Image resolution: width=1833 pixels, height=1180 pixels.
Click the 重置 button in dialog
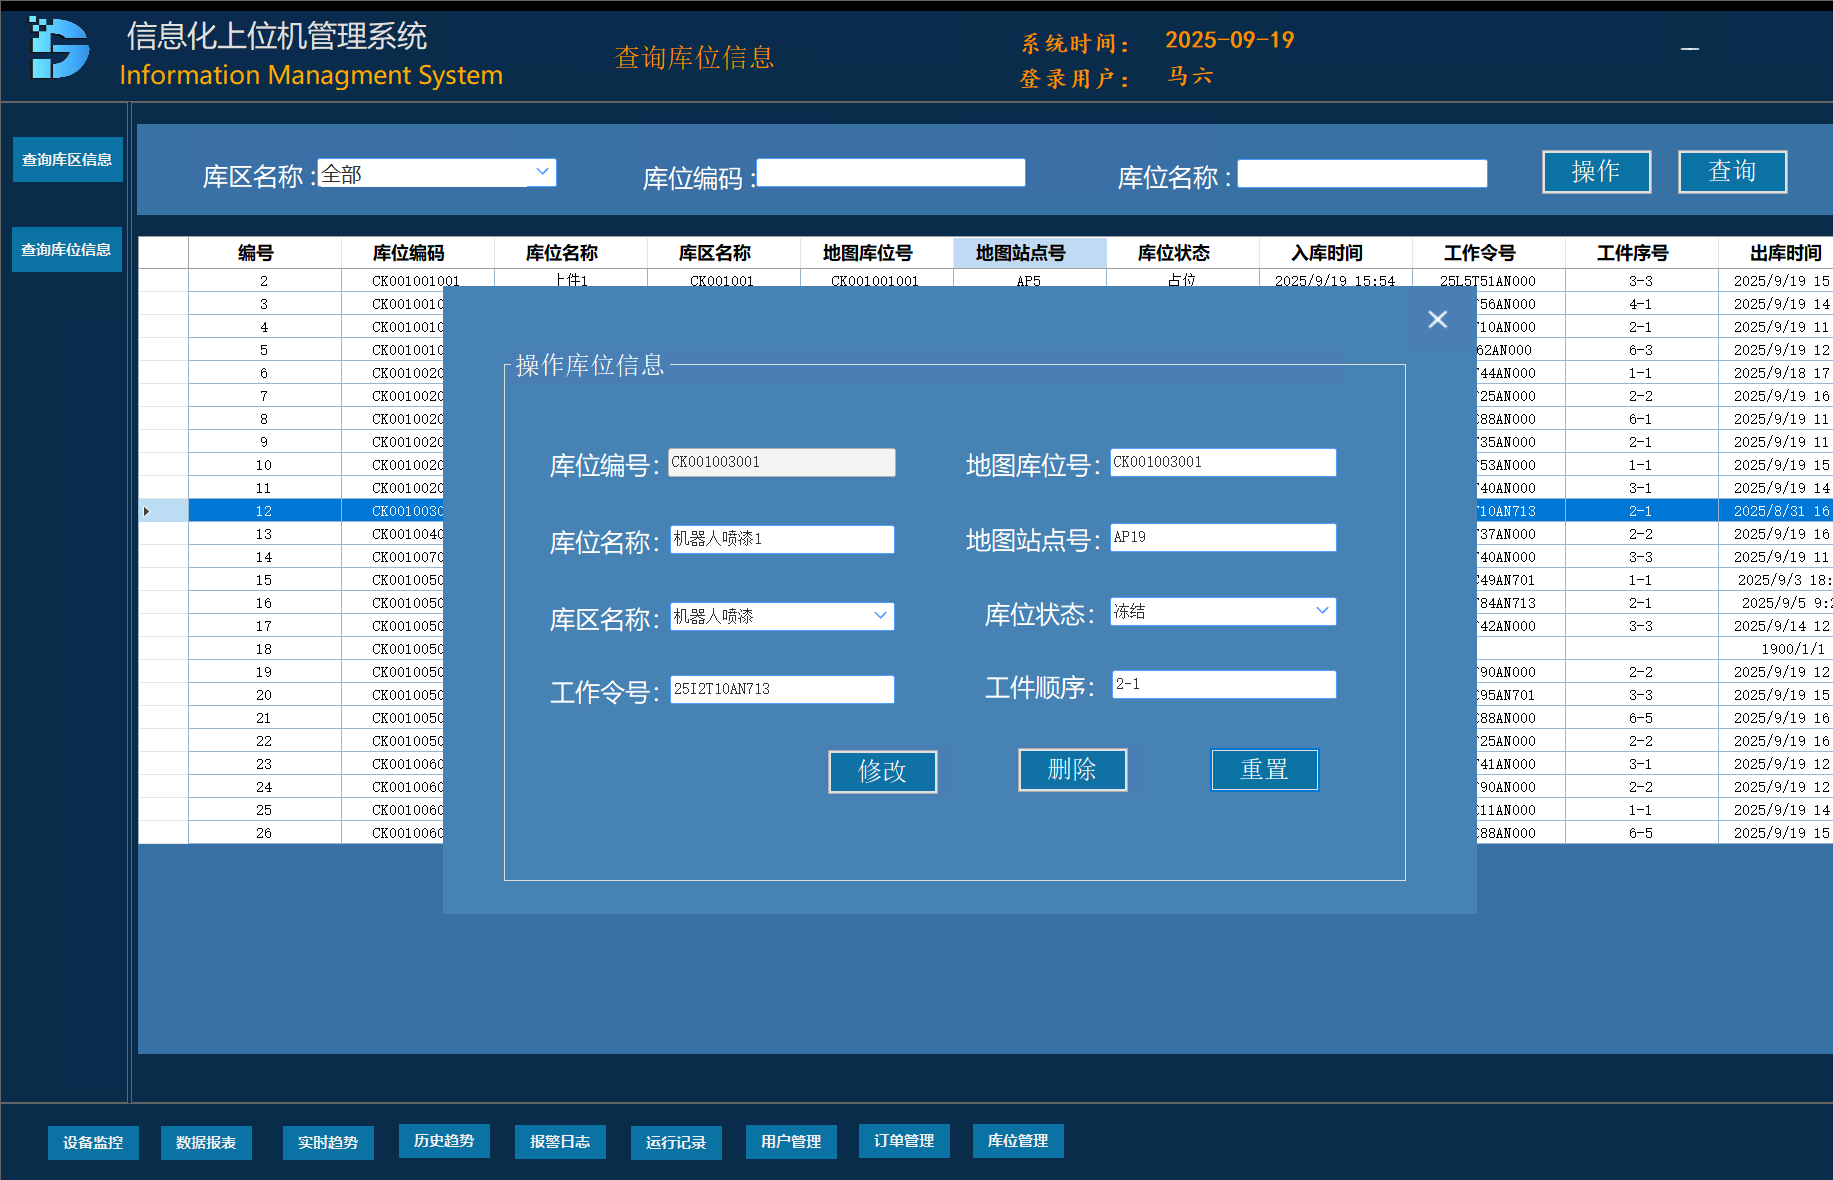[1265, 769]
